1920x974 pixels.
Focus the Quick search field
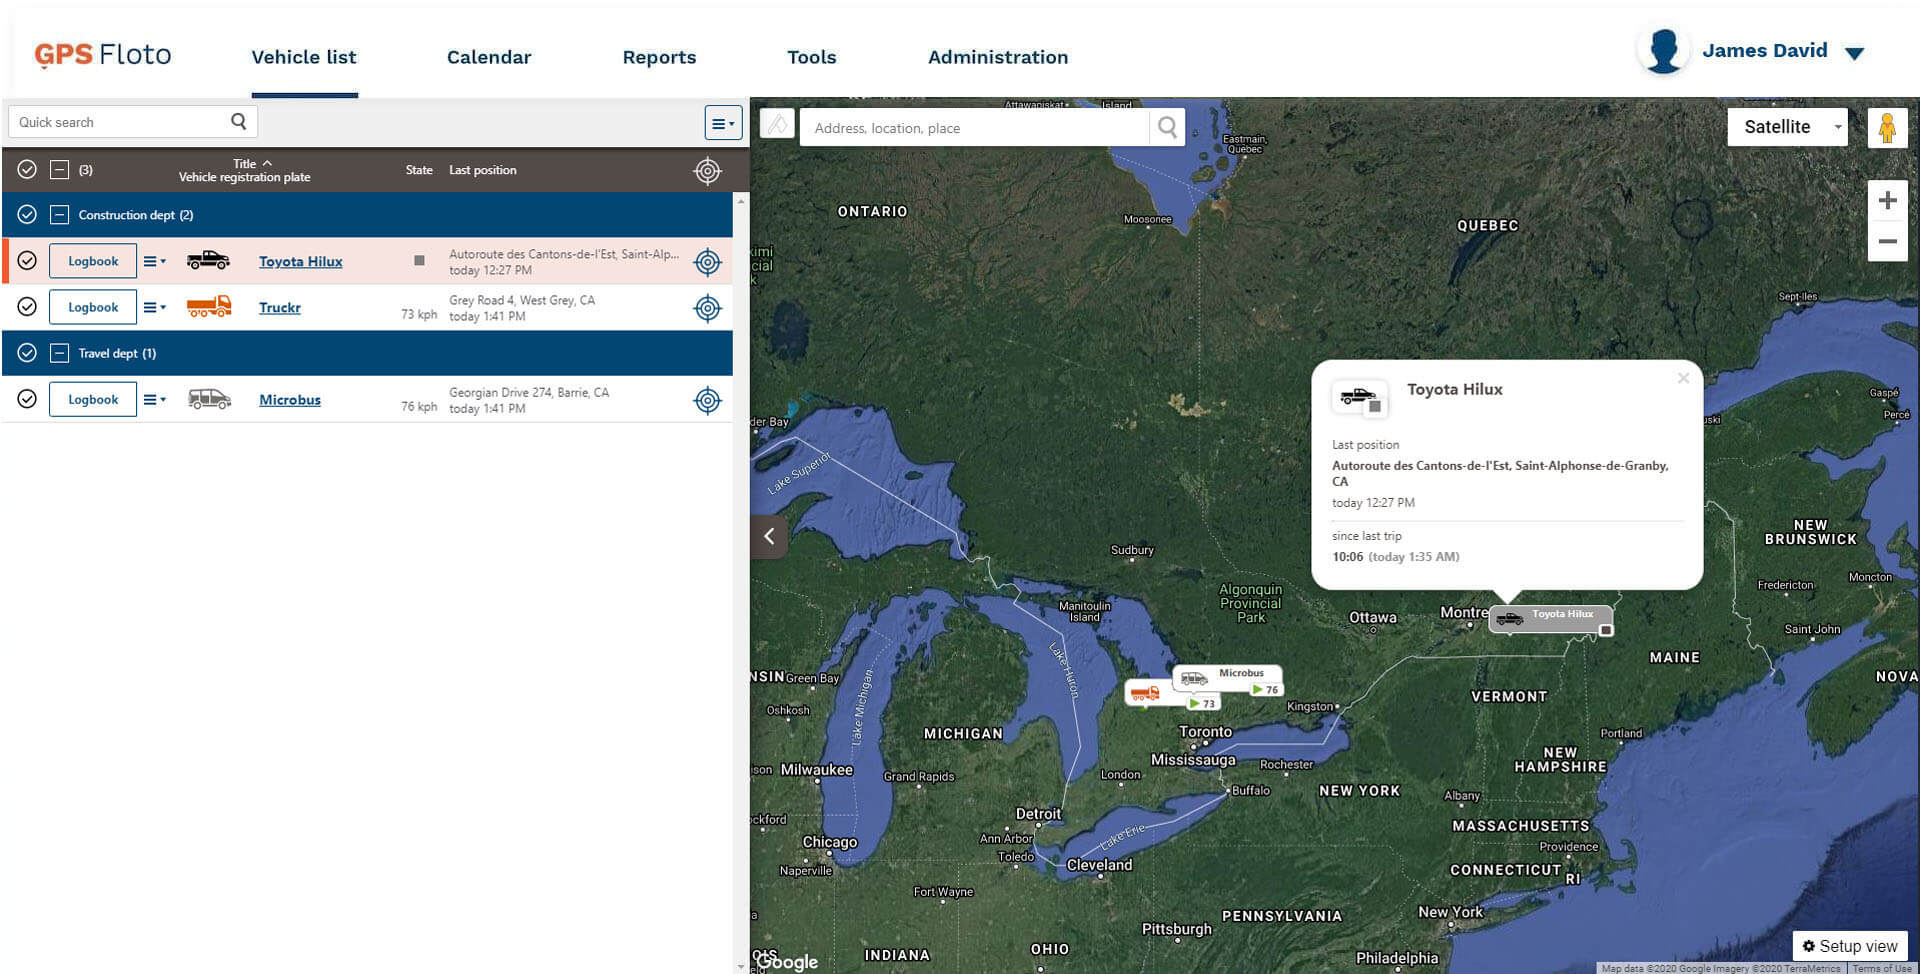[120, 122]
